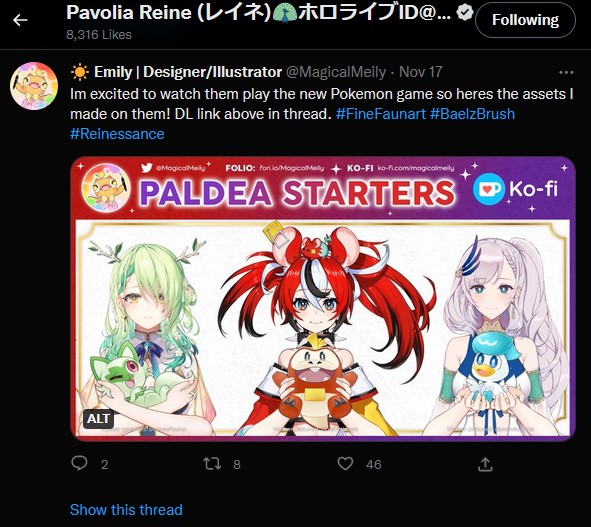Like the tweet with the heart icon
Screen dimensions: 591x527
(345, 464)
